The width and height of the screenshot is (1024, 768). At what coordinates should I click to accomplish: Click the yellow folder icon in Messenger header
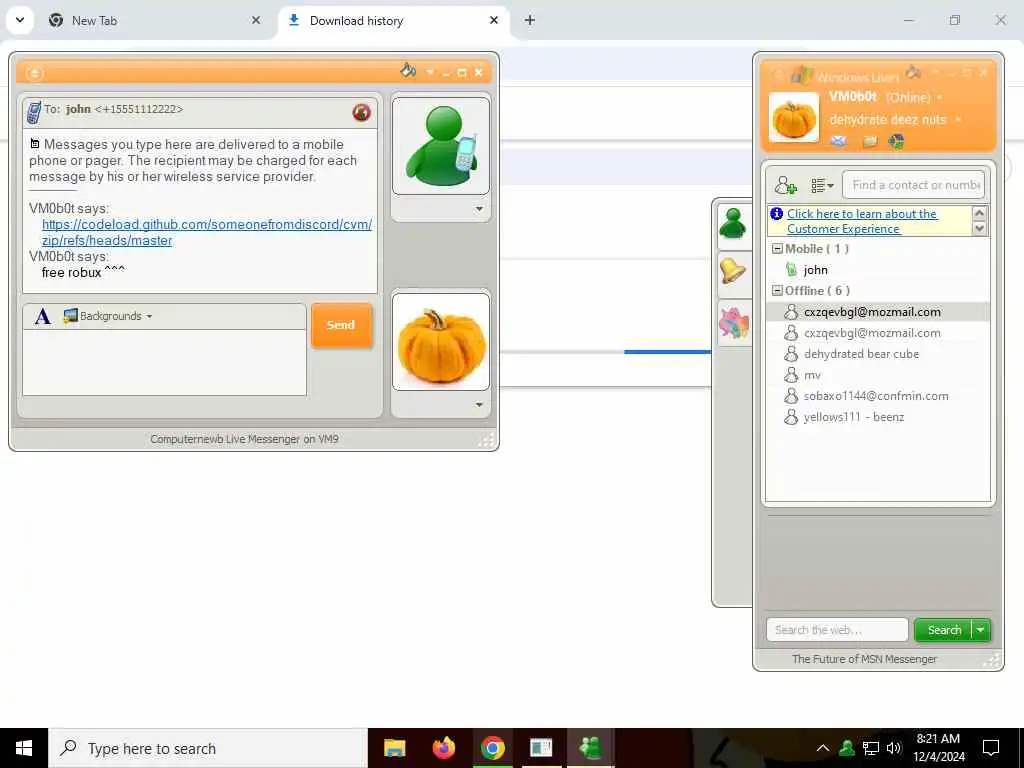tap(869, 141)
